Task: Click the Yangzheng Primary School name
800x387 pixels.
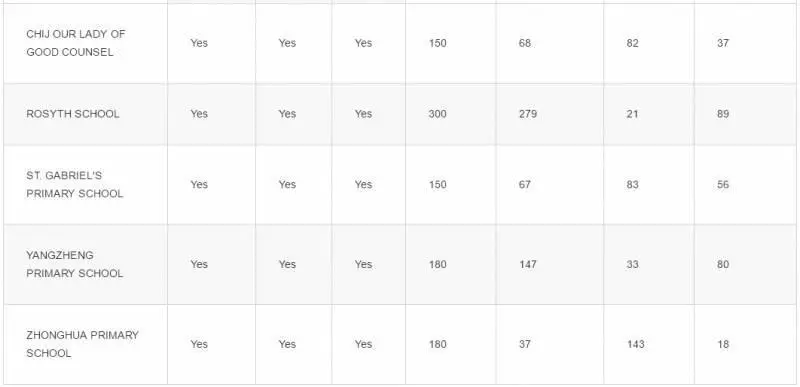Action: point(74,264)
